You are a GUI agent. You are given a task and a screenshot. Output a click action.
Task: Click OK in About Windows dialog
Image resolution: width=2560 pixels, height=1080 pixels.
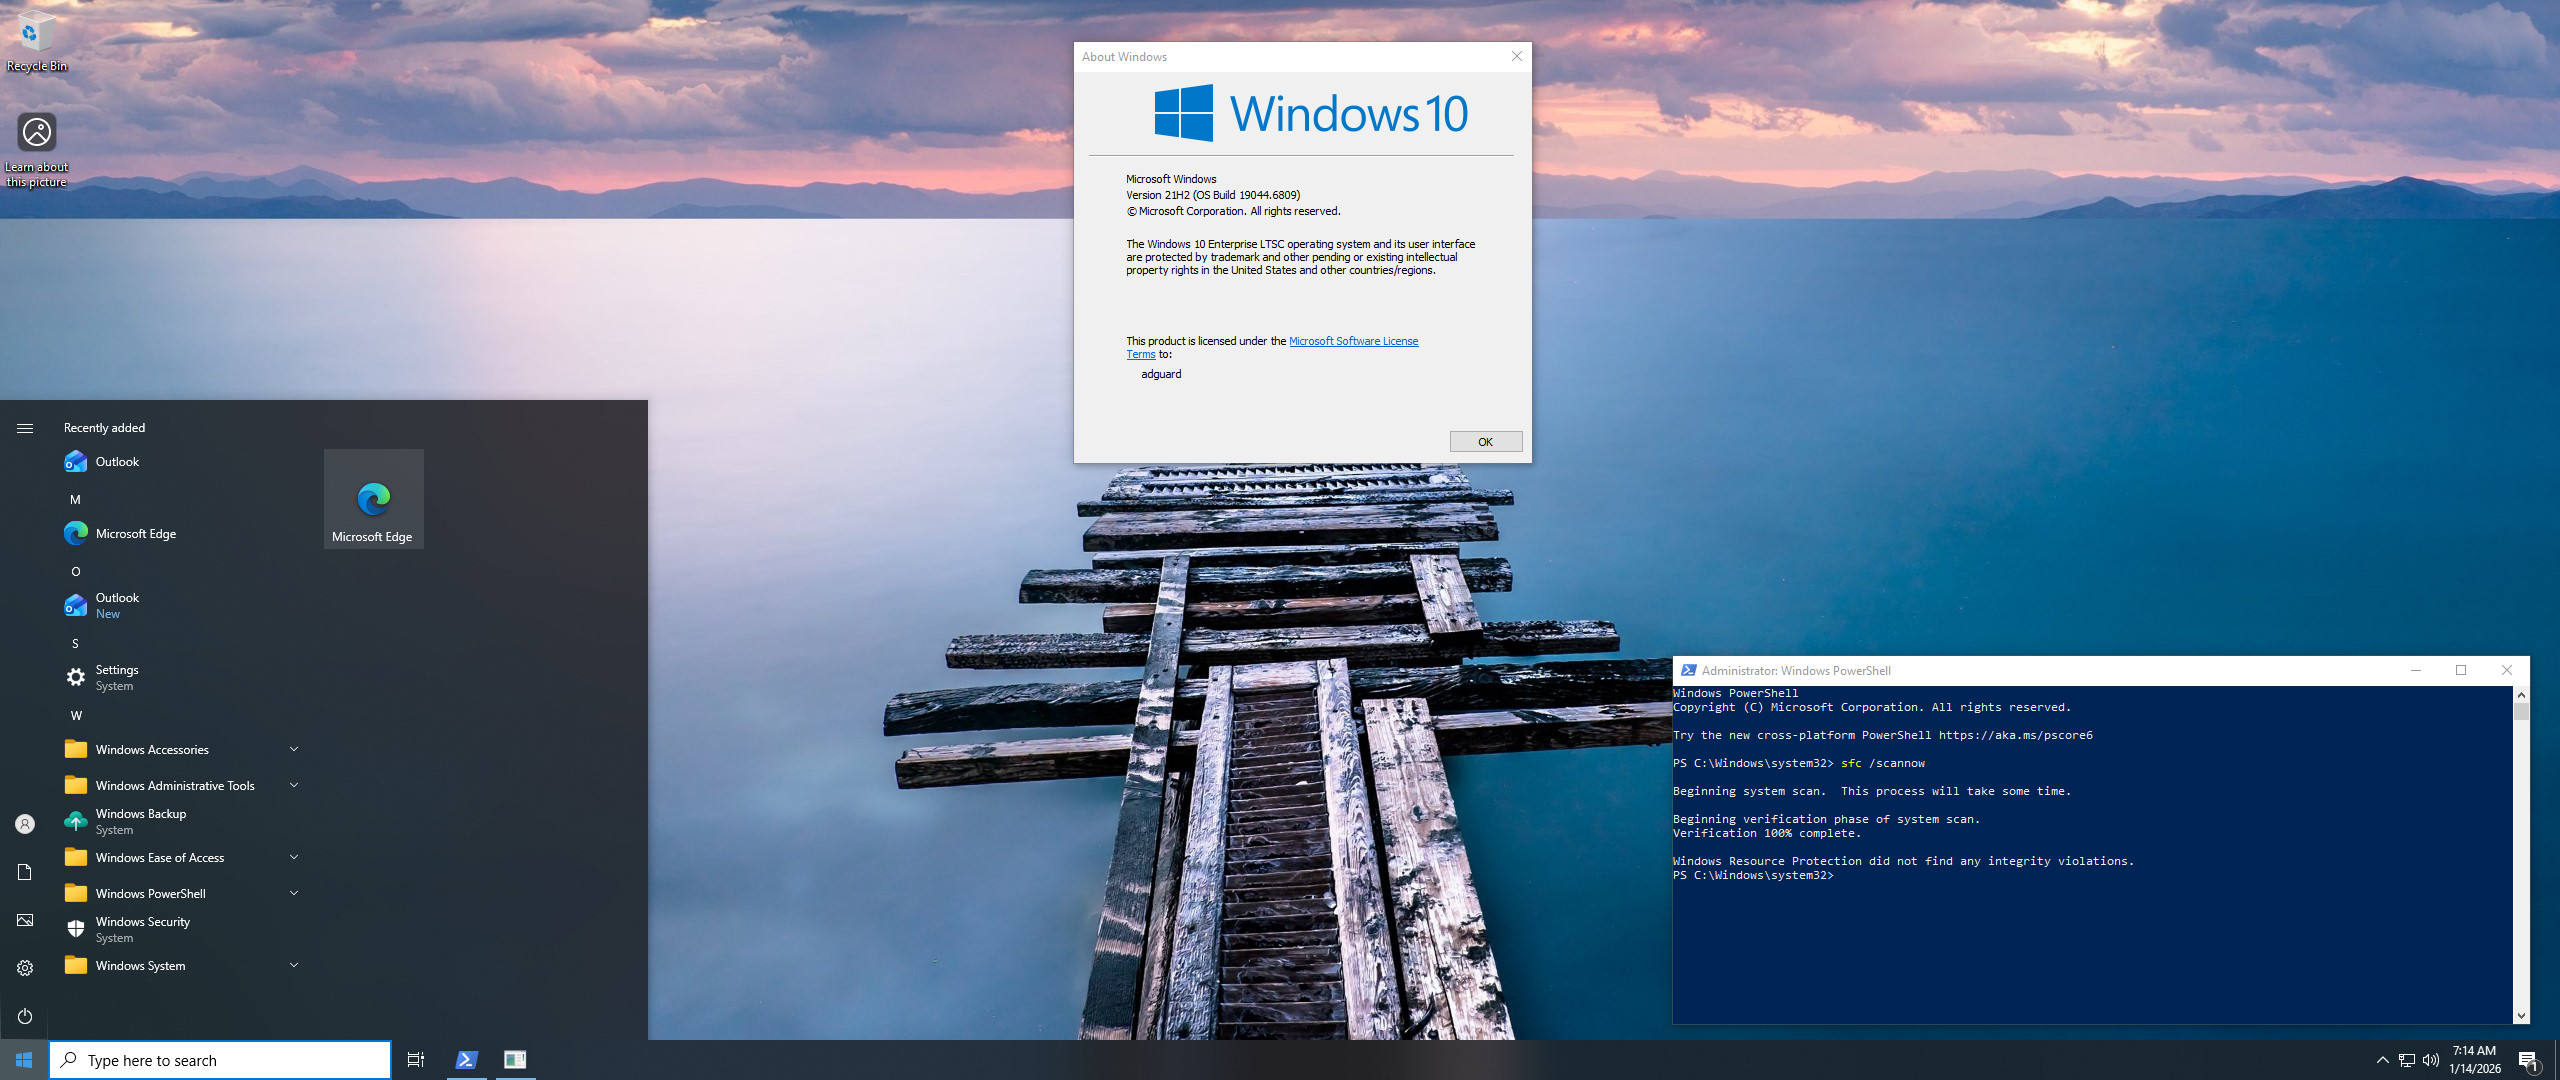(1485, 442)
